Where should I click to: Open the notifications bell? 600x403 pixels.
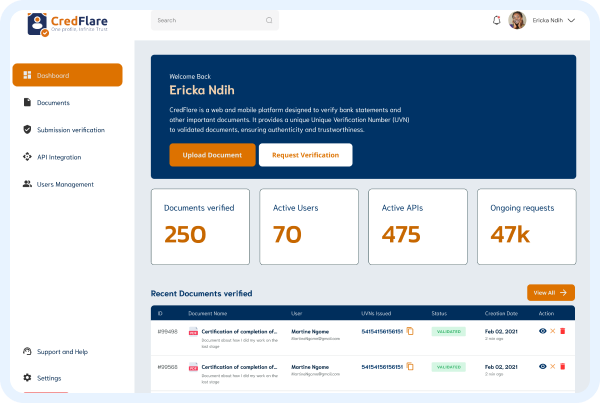[497, 20]
